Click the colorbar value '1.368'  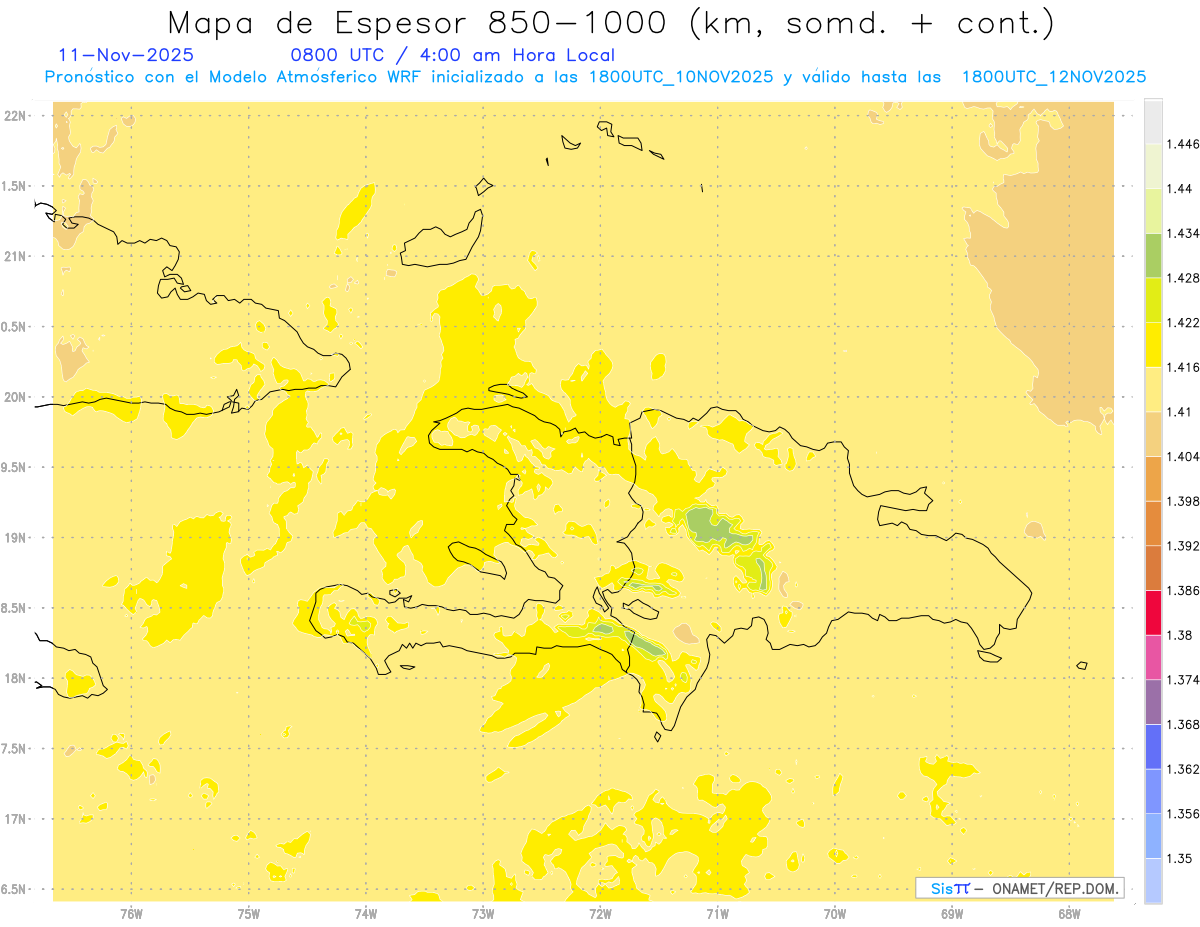click(x=1182, y=724)
